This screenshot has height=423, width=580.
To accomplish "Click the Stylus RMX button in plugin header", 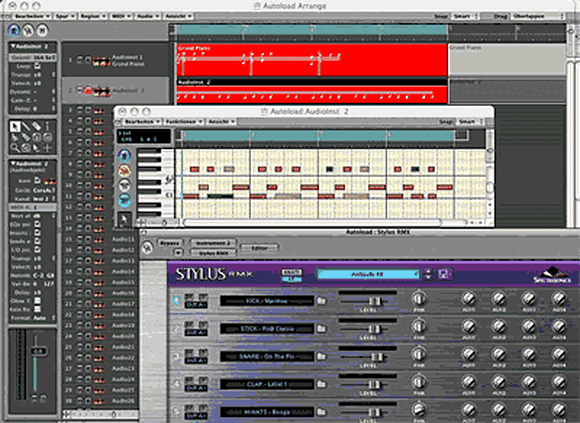I will [x=213, y=253].
